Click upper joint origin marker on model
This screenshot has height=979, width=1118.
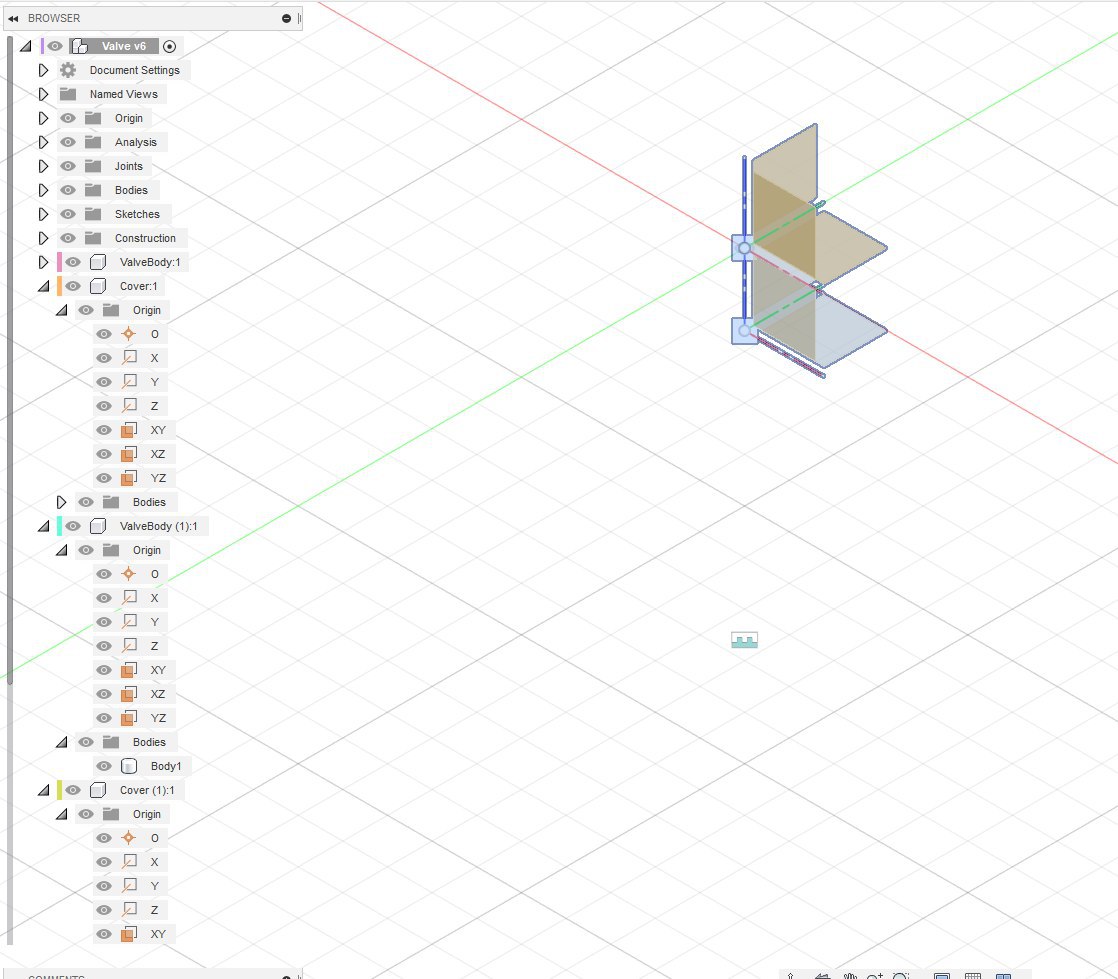(744, 248)
